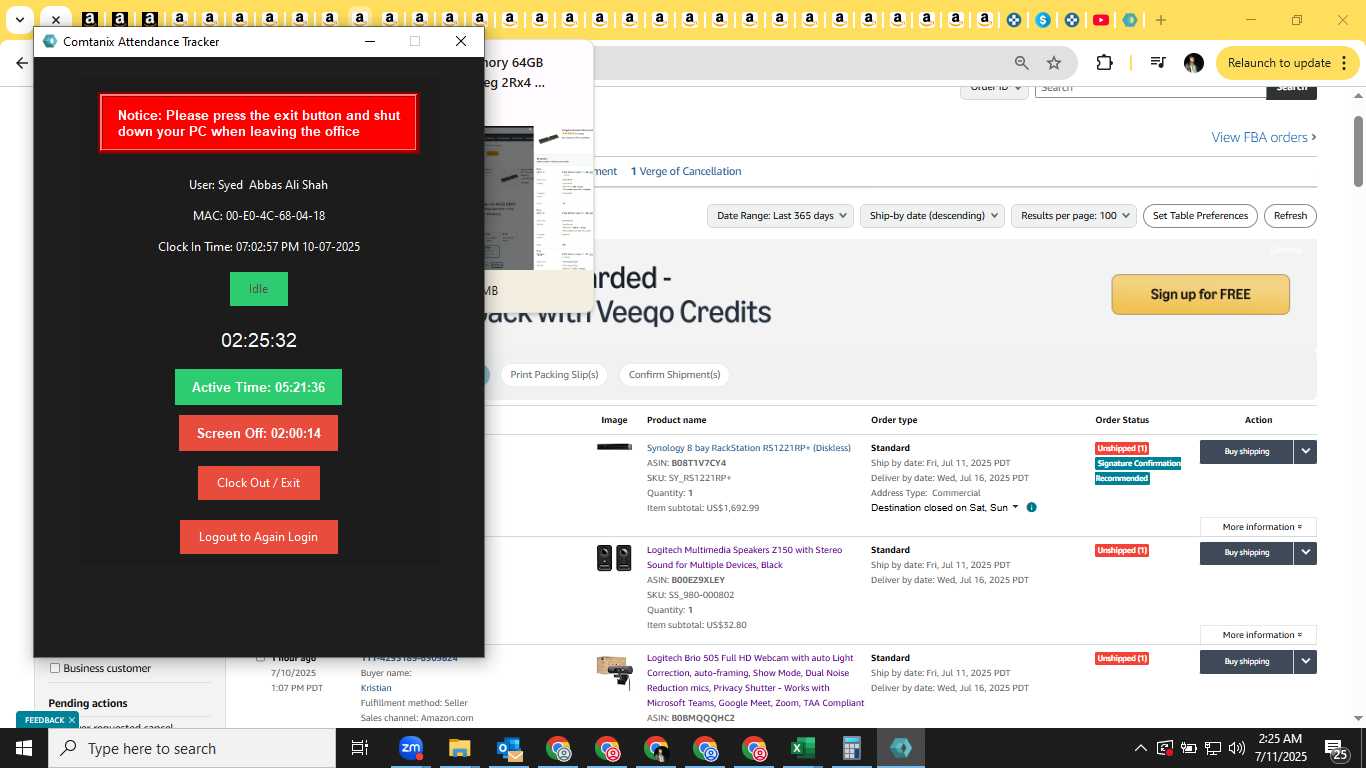Open Outlook from the taskbar
Viewport: 1366px width, 768px height.
tap(509, 748)
